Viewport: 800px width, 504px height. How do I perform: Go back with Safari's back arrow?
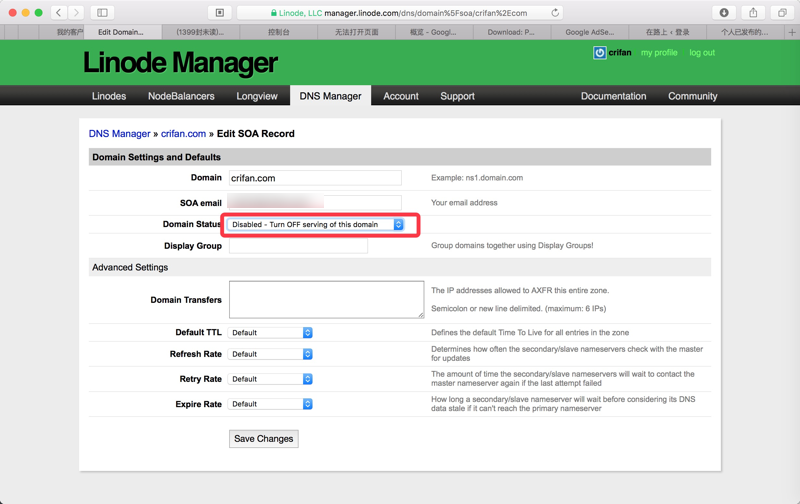point(59,12)
